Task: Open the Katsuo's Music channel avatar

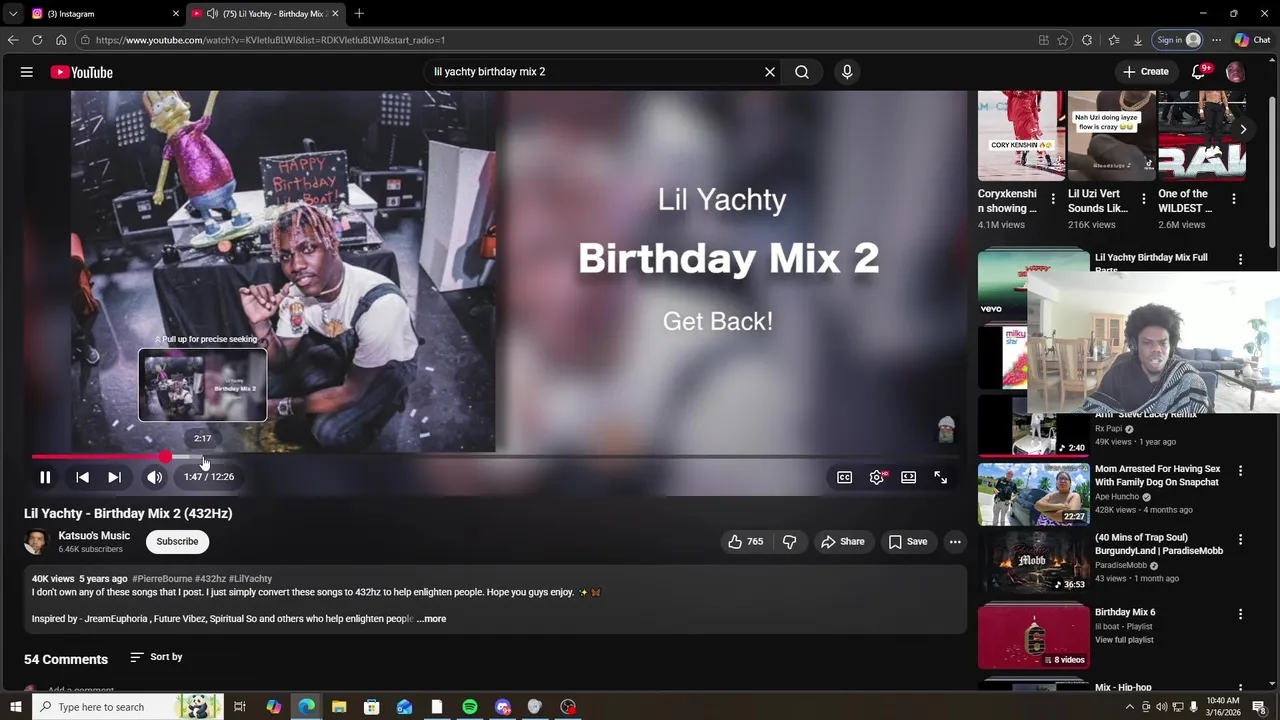Action: click(36, 541)
